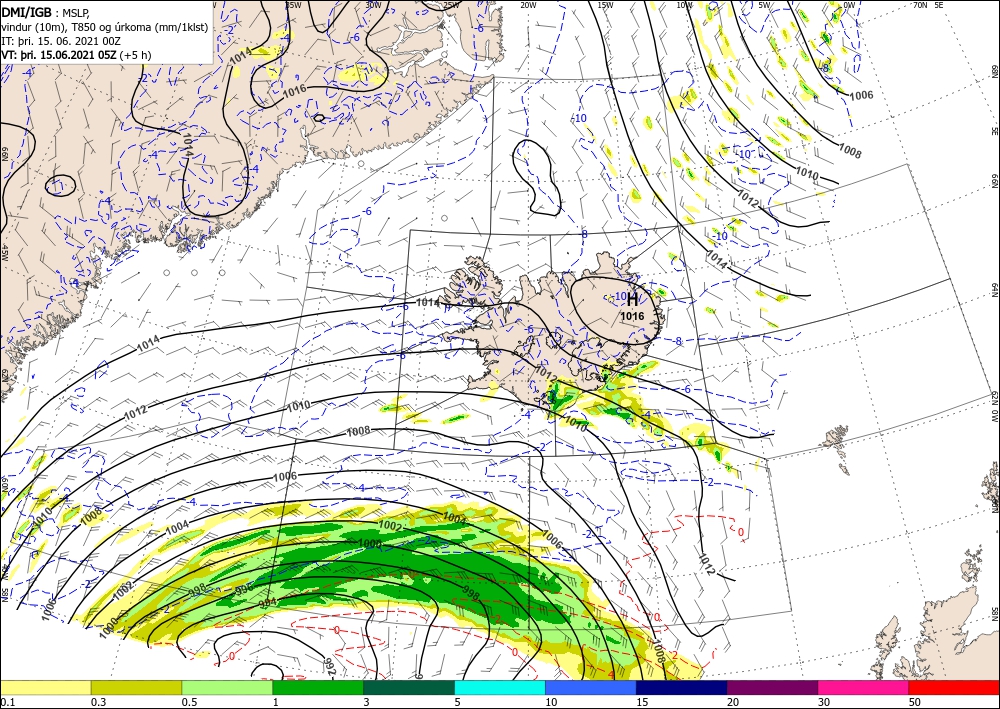Click the '30W' longitude label
Image resolution: width=1000 pixels, height=709 pixels.
coord(373,4)
